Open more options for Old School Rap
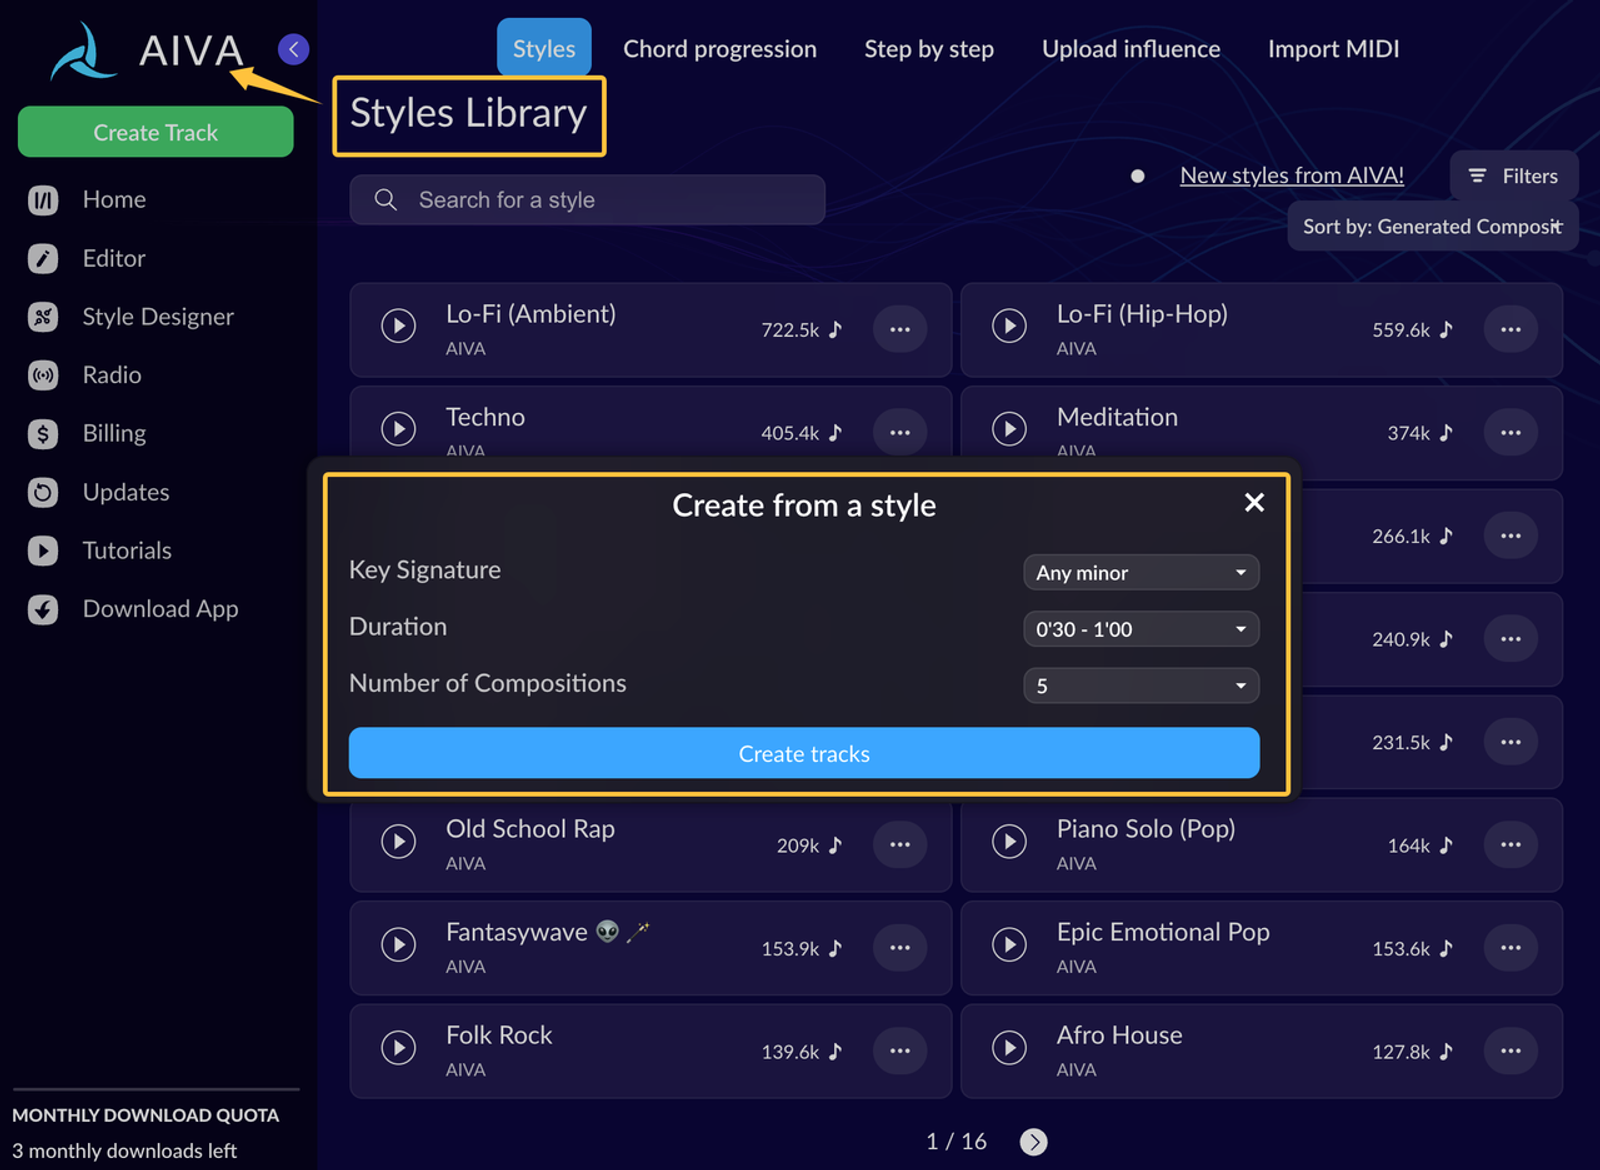The width and height of the screenshot is (1600, 1170). point(900,844)
